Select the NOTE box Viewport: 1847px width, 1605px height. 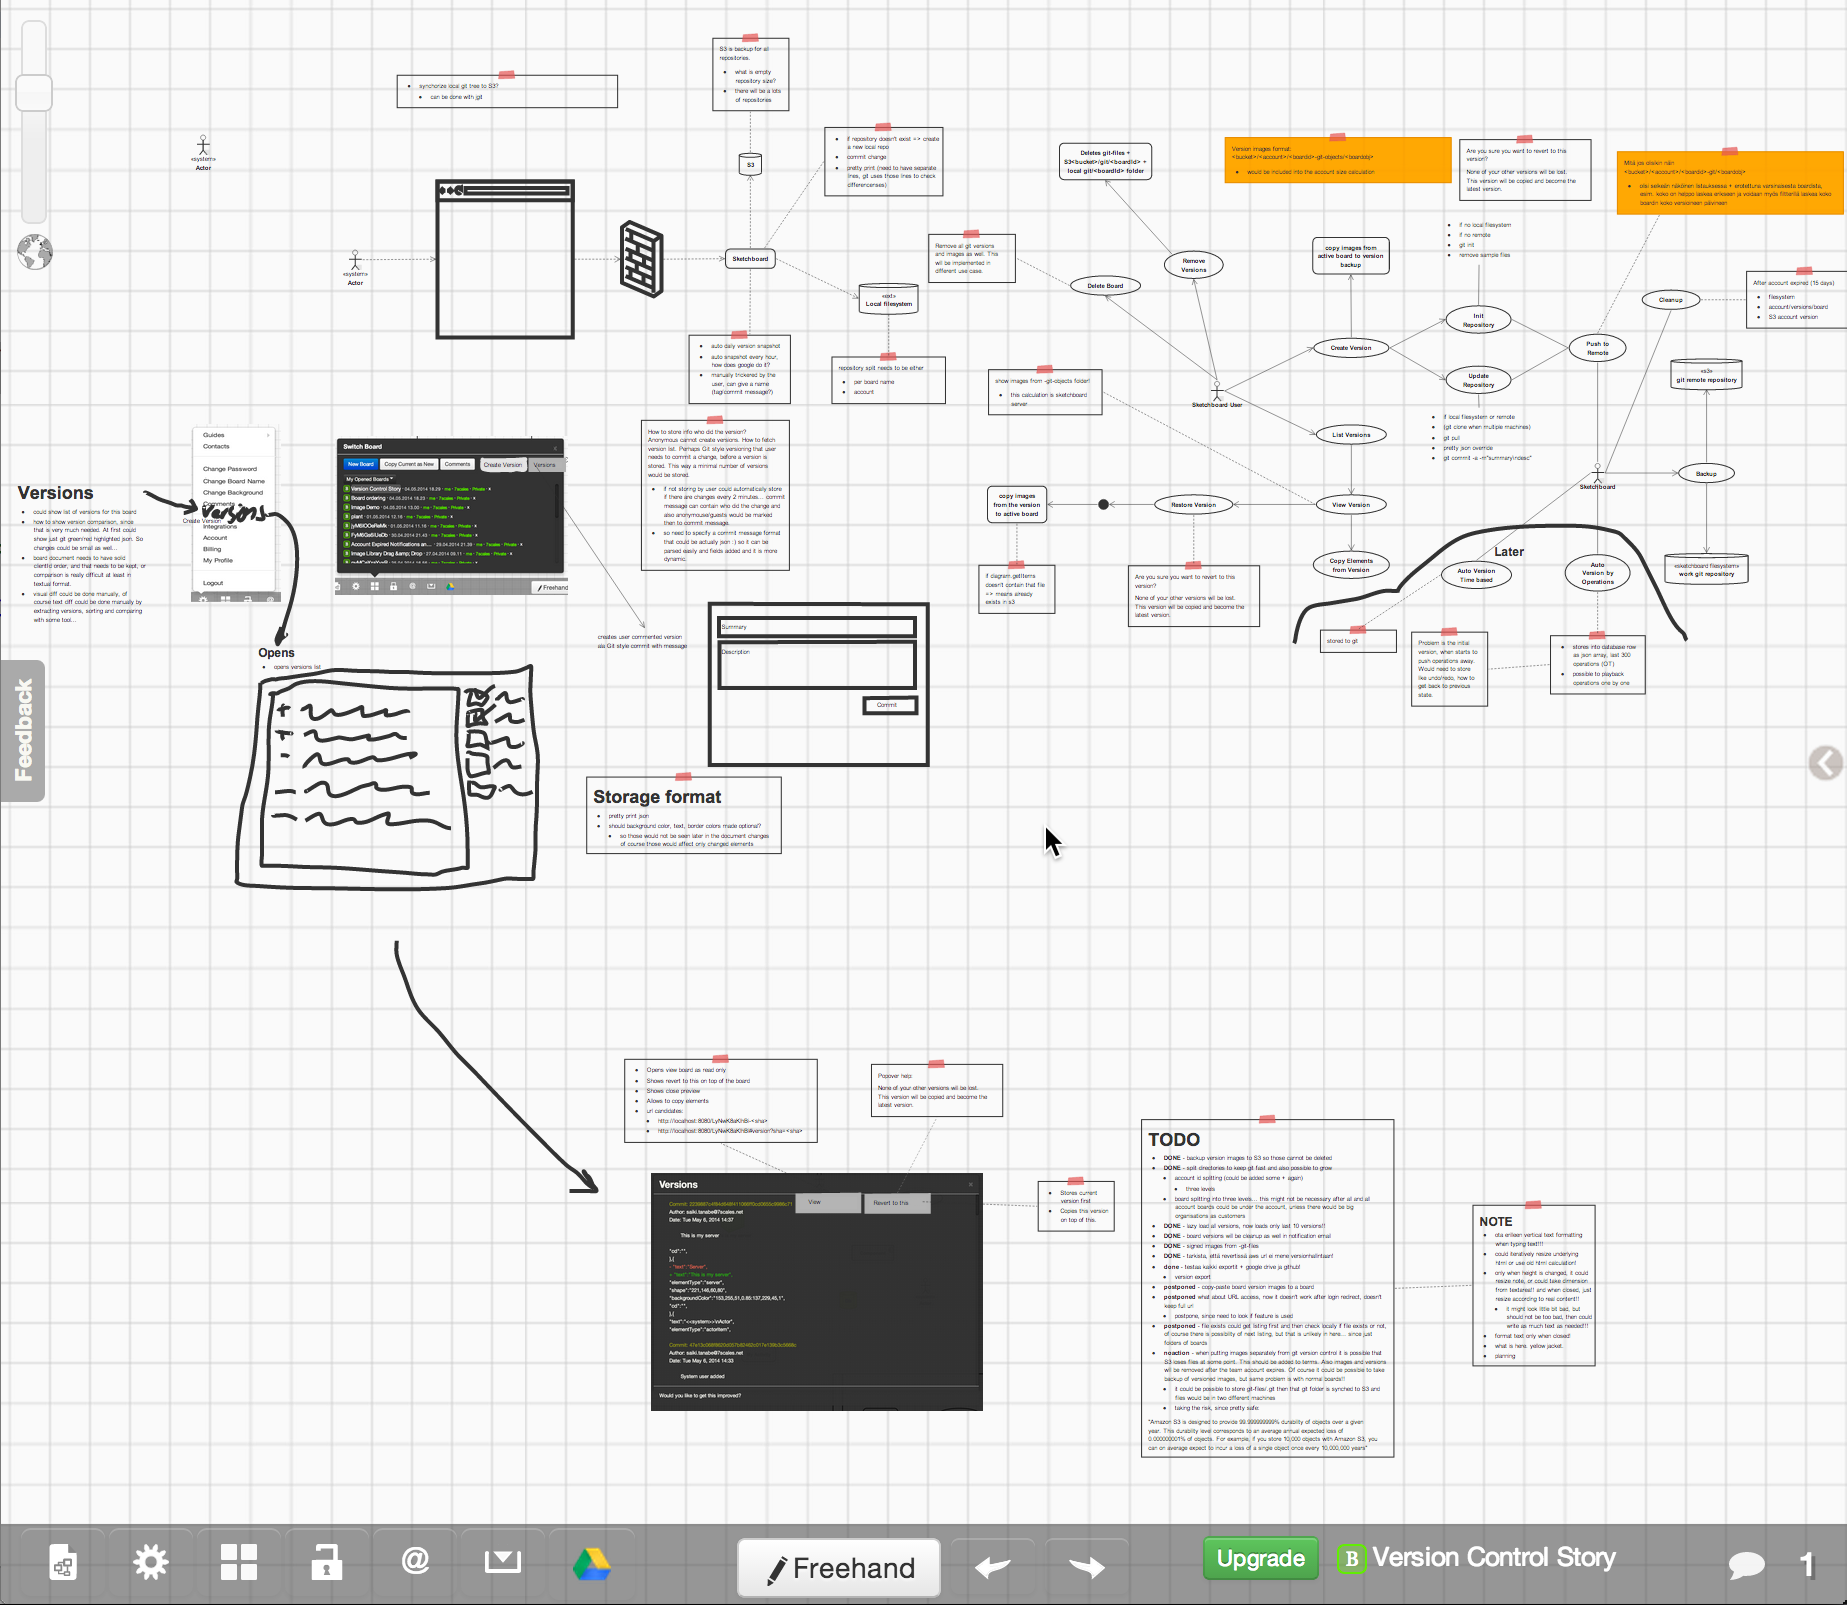click(x=1534, y=1286)
